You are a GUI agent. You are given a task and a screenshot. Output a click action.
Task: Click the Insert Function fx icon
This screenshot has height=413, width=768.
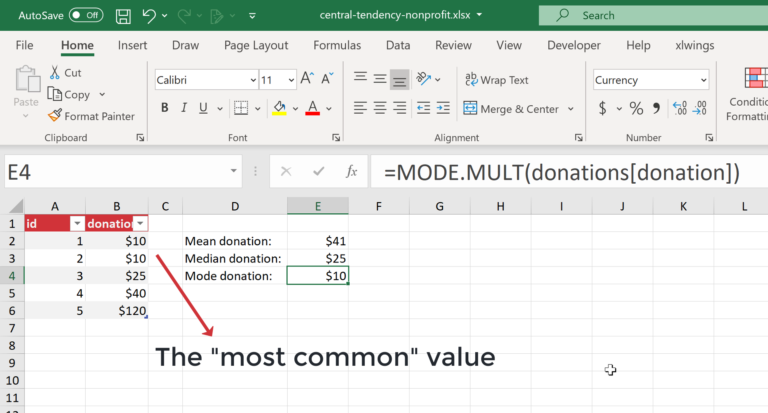coord(351,172)
